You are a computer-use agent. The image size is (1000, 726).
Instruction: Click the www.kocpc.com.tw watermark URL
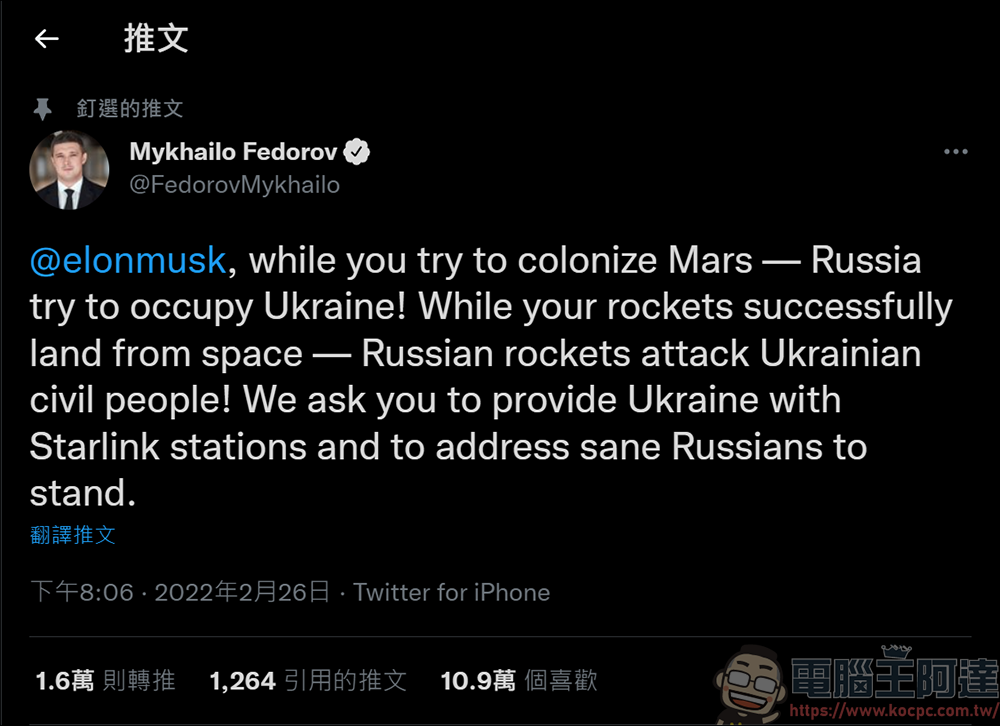(x=892, y=709)
